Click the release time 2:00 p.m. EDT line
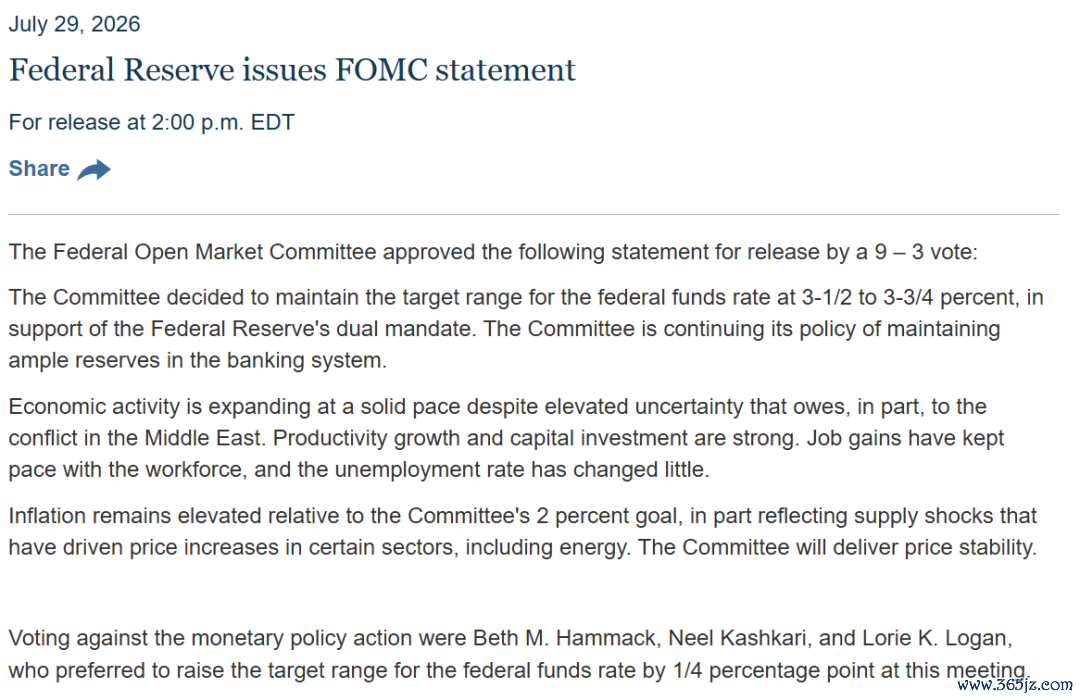This screenshot has width=1080, height=700. [152, 123]
